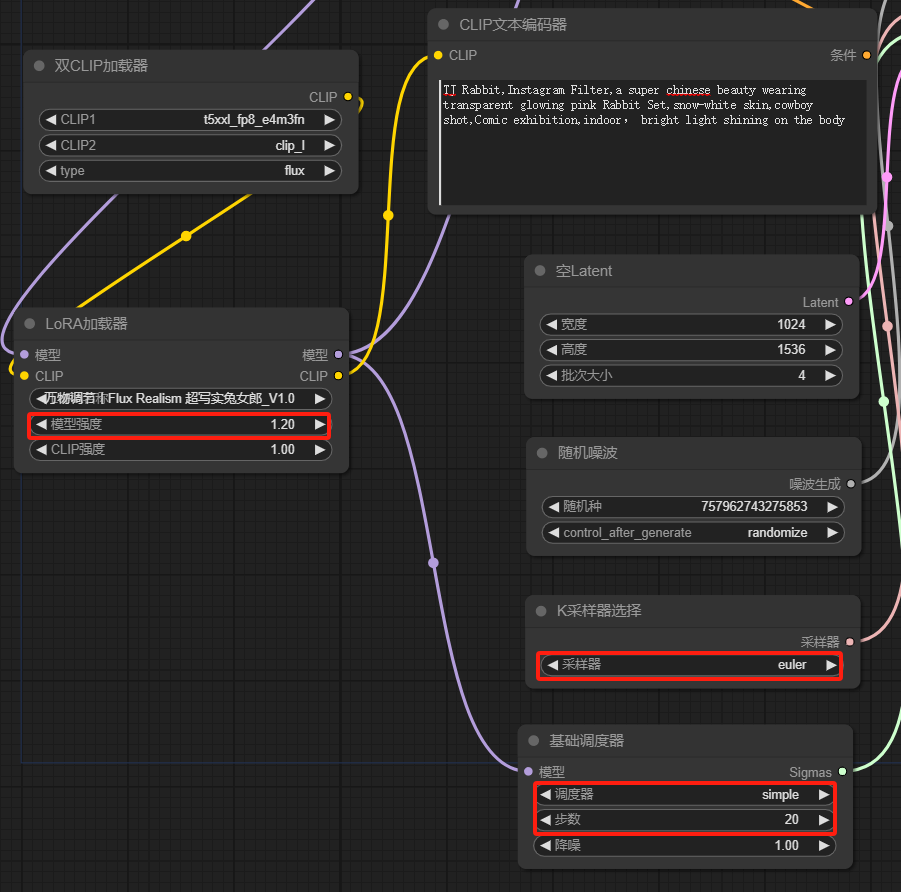This screenshot has height=892, width=901.
Task: Increase 模型强度 with its right arrow
Action: (319, 424)
